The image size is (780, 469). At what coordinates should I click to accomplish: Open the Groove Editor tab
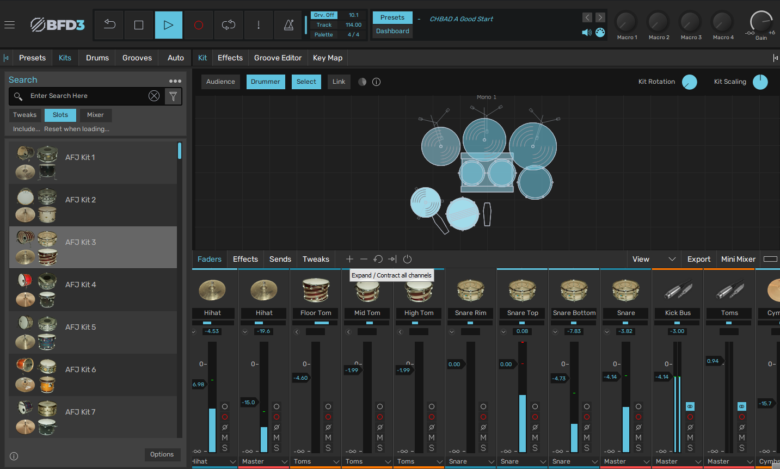point(278,58)
